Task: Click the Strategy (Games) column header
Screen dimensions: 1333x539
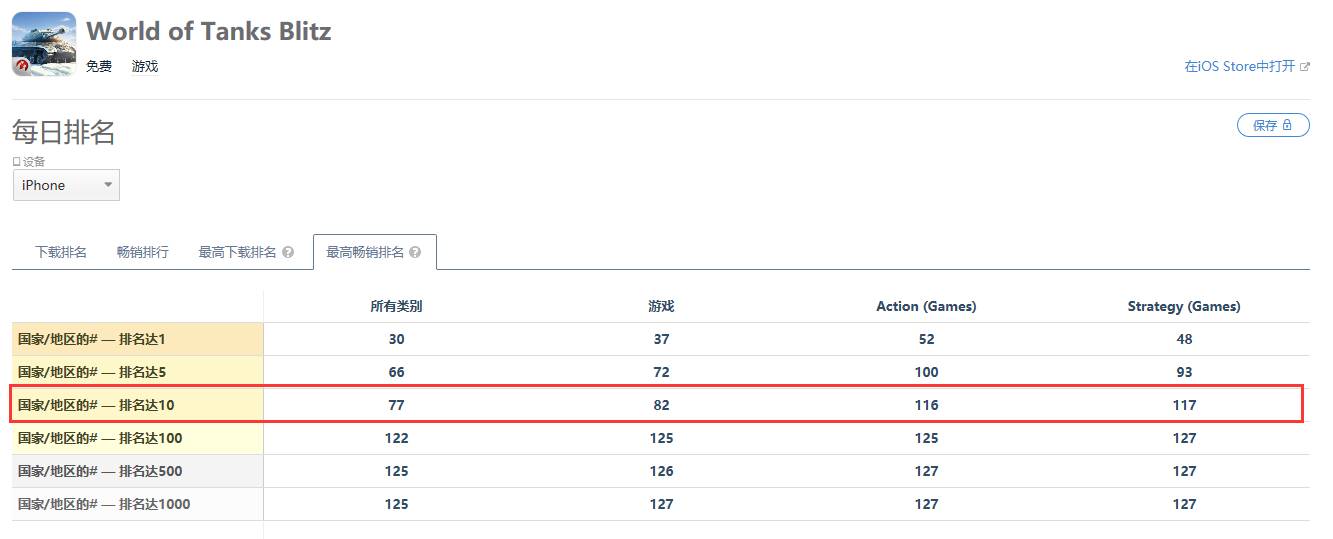Action: tap(1184, 307)
